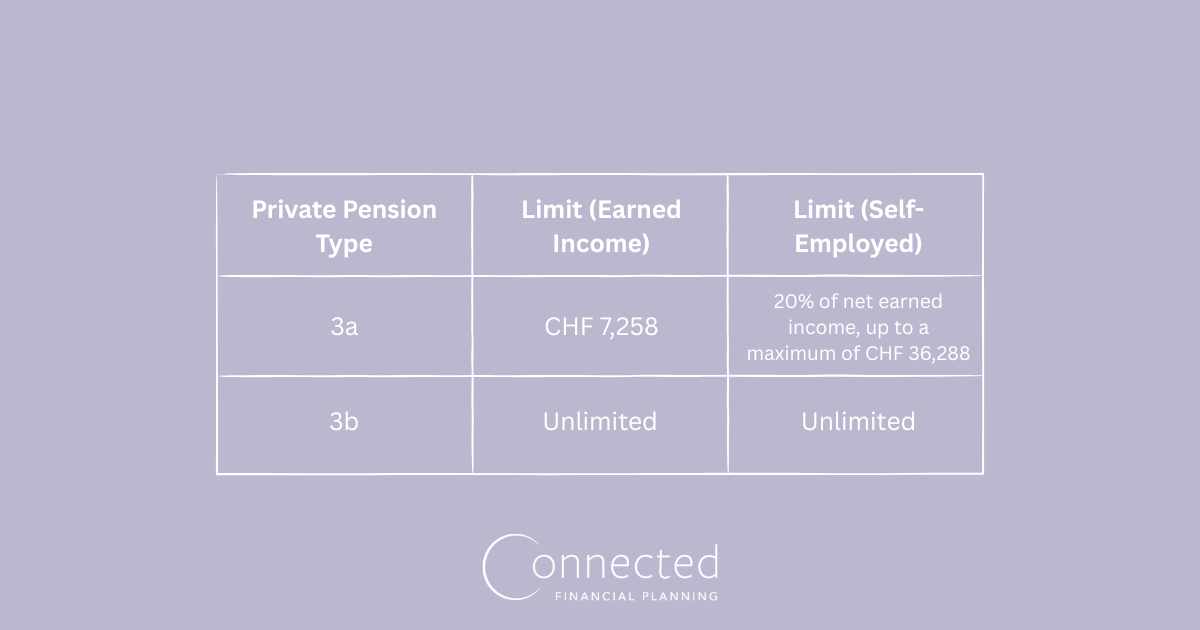Click the Limit (Self-Employed) column header
The image size is (1200, 630).
pos(856,226)
